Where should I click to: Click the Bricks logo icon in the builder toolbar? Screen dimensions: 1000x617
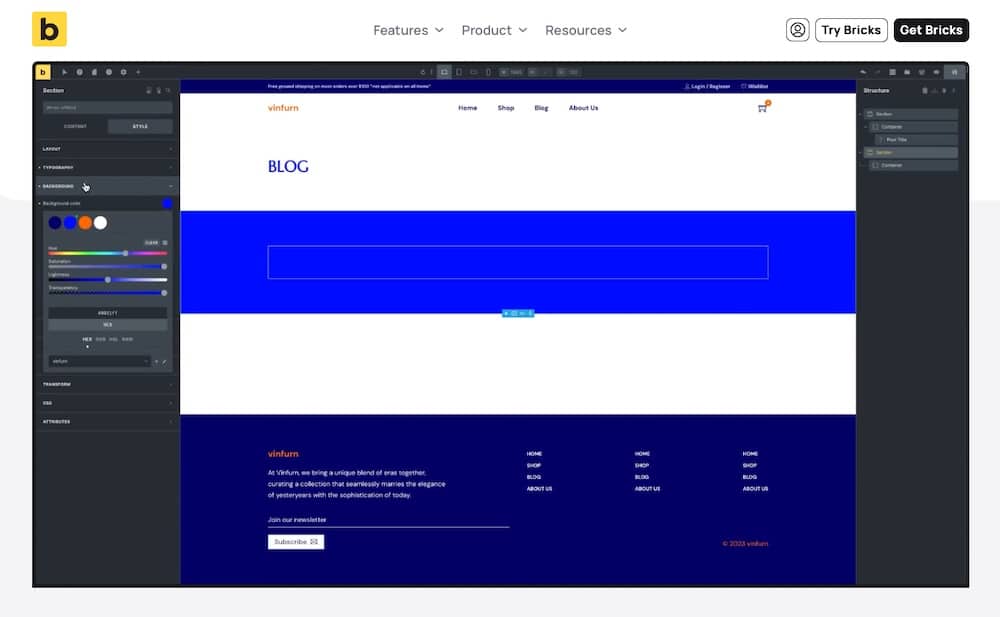click(43, 71)
